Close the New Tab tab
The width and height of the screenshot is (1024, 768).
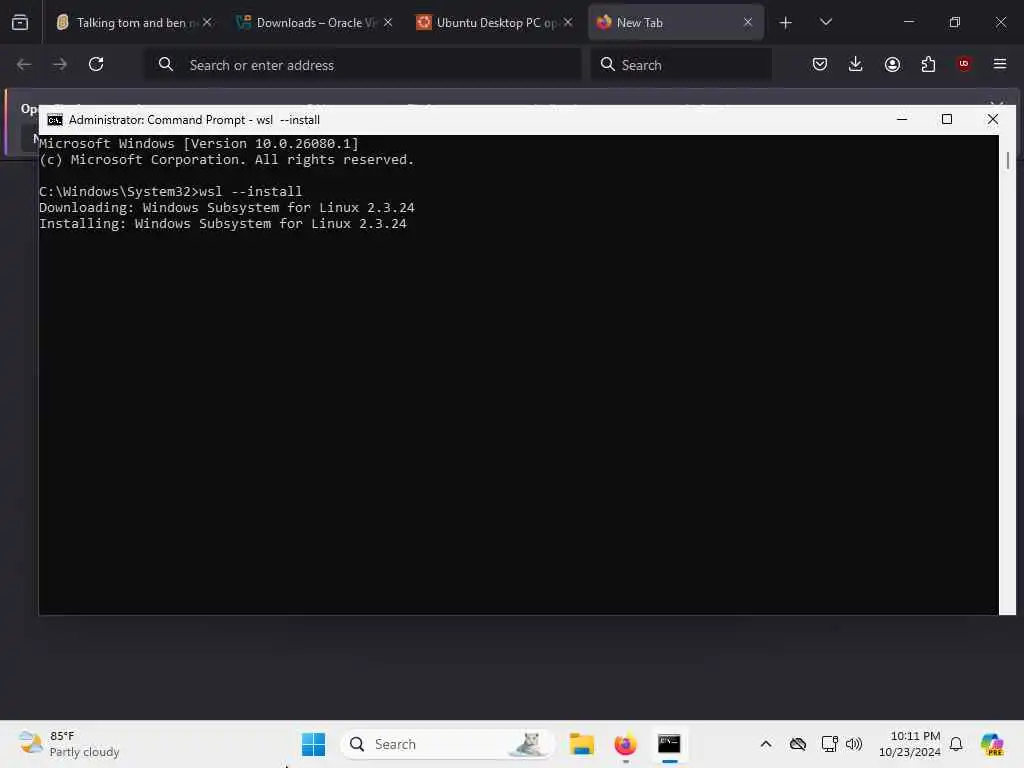coord(748,22)
